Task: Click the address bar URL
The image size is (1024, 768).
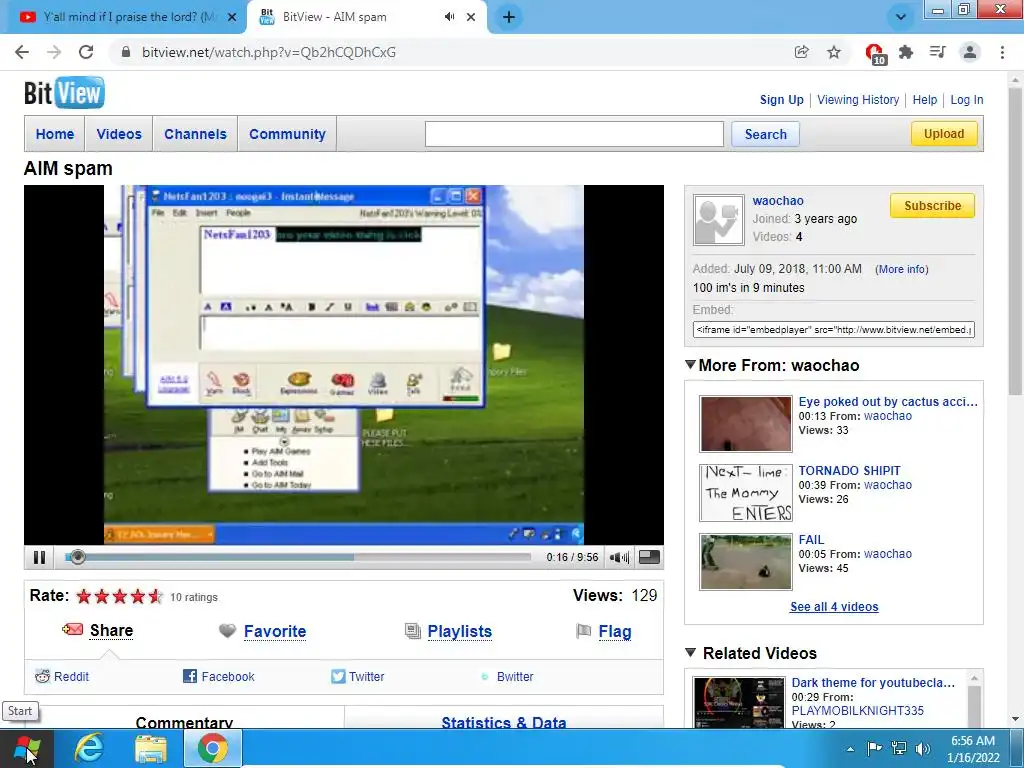Action: (268, 52)
